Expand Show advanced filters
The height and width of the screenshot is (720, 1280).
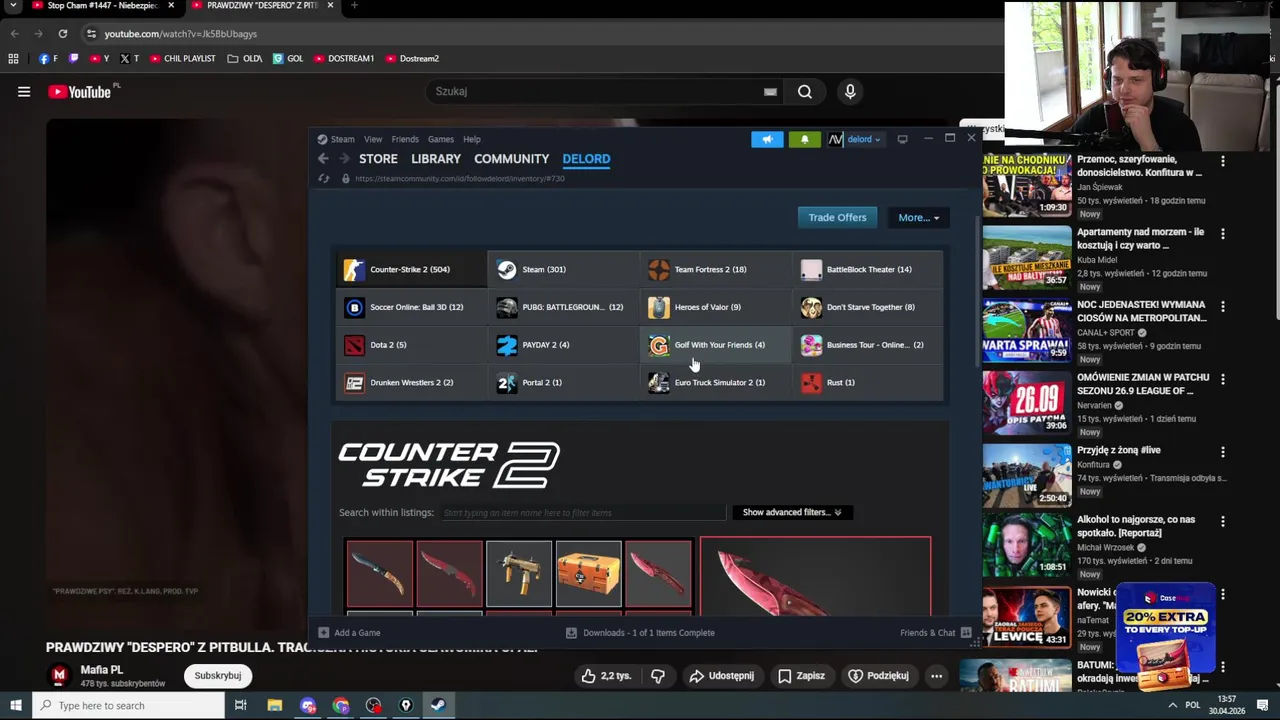791,512
